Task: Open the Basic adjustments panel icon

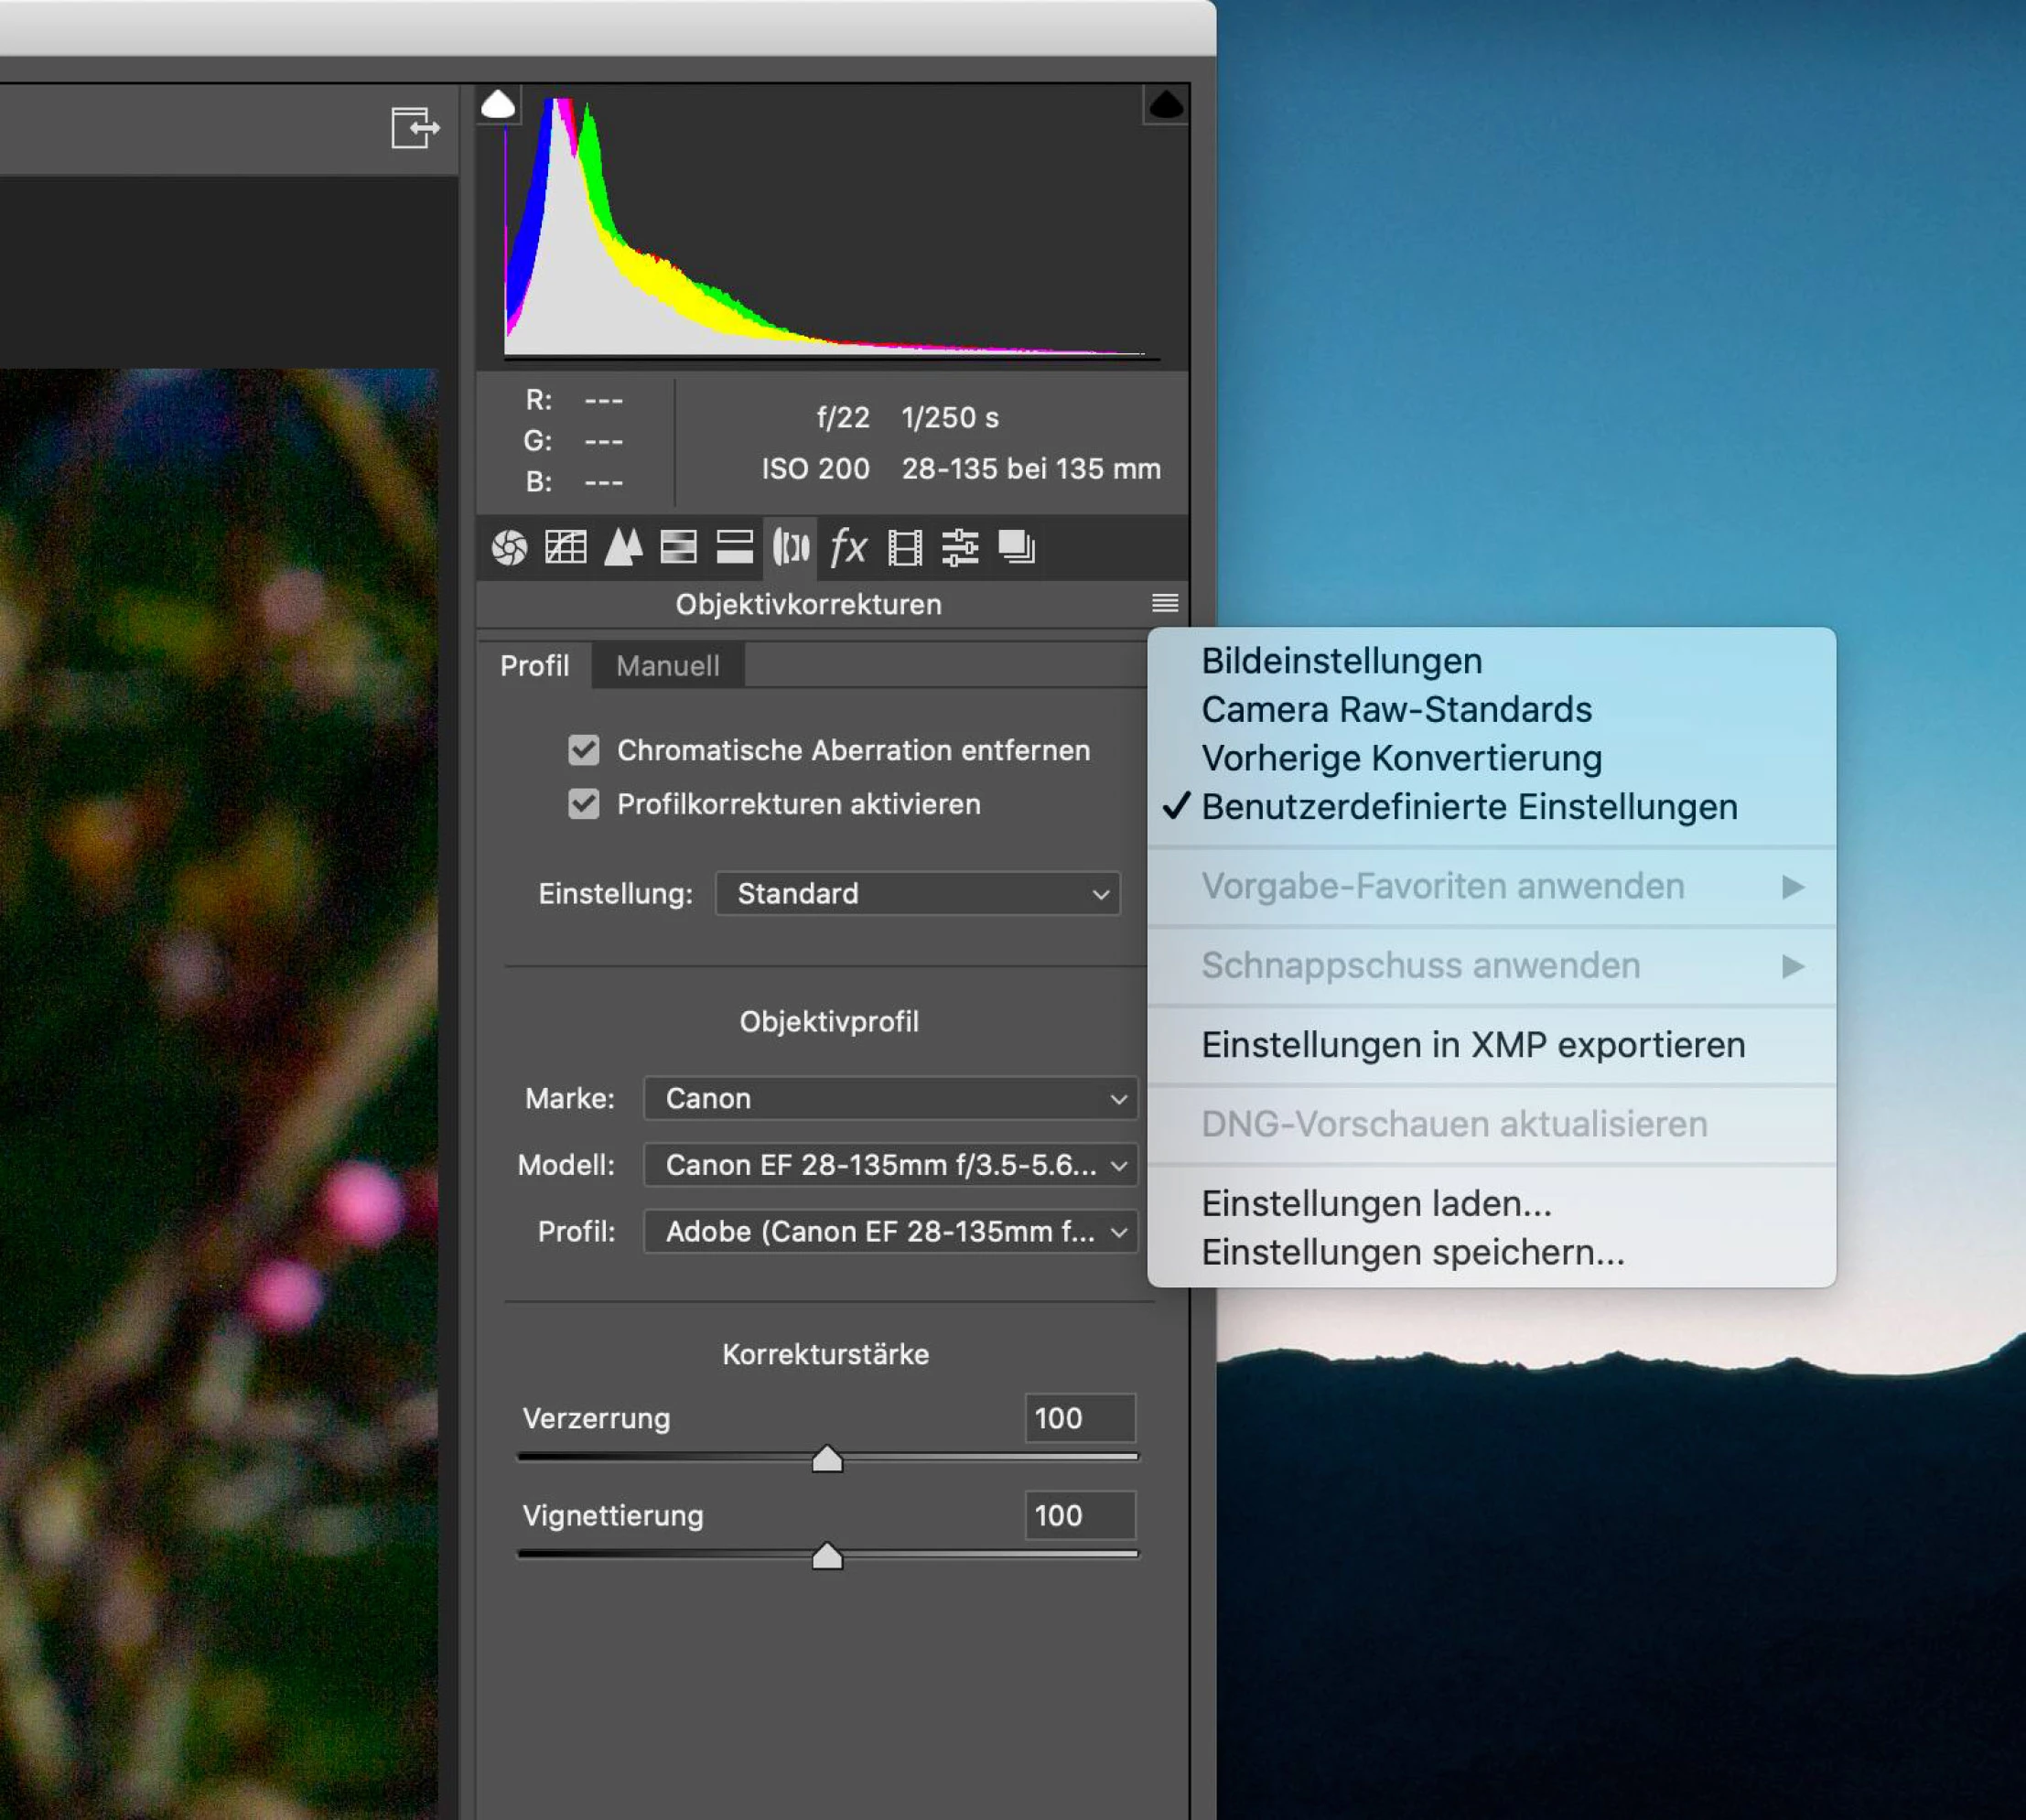Action: click(509, 547)
